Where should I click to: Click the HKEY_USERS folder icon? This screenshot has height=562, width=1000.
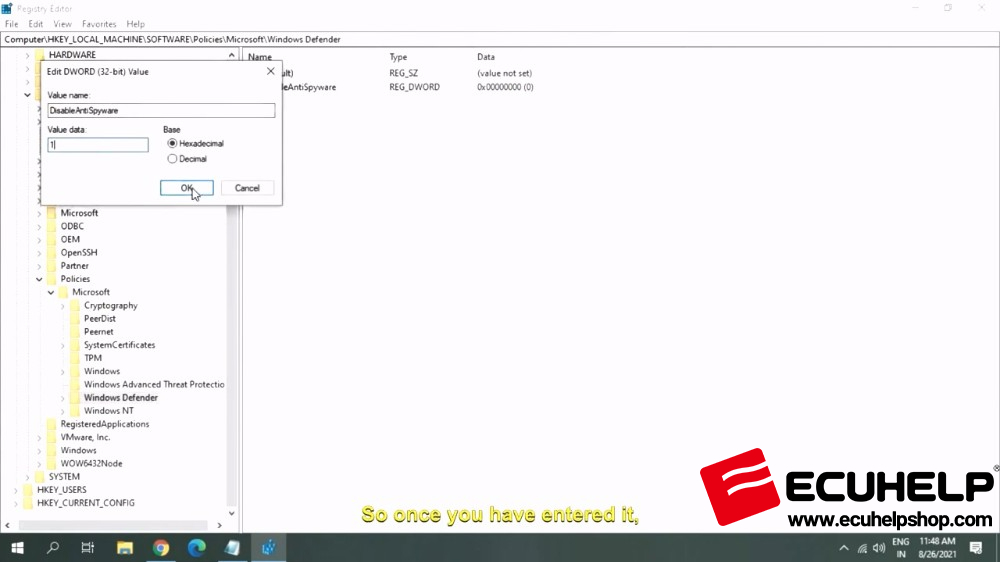[28, 490]
